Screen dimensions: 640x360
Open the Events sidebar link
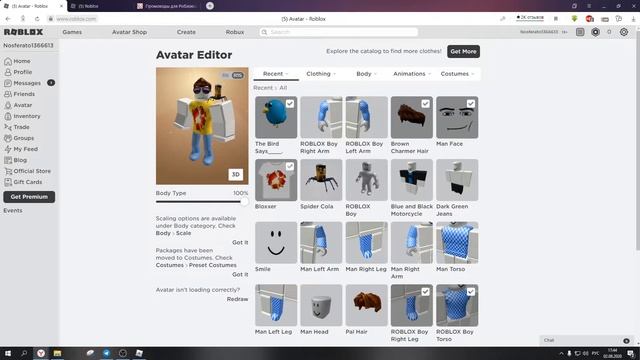click(13, 211)
